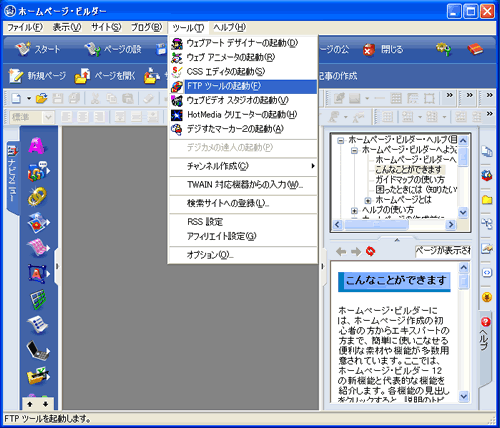This screenshot has width=500, height=428.
Task: Open the ブログ menu
Action: (146, 27)
